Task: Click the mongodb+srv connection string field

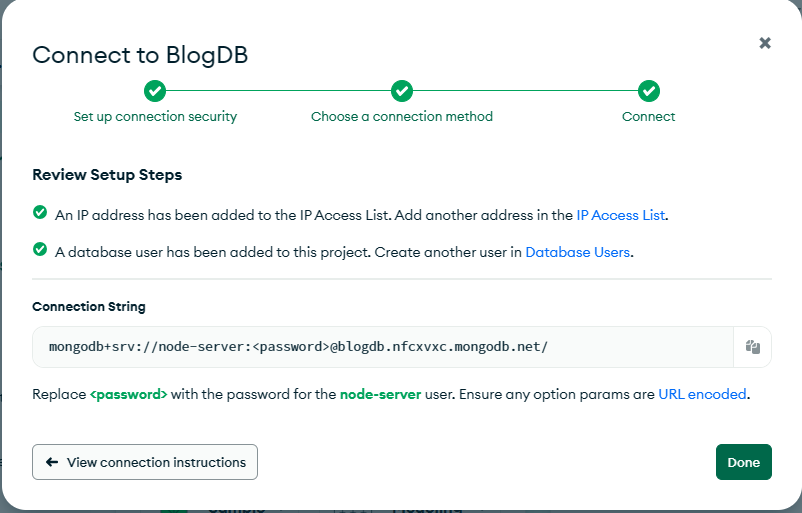Action: click(383, 347)
